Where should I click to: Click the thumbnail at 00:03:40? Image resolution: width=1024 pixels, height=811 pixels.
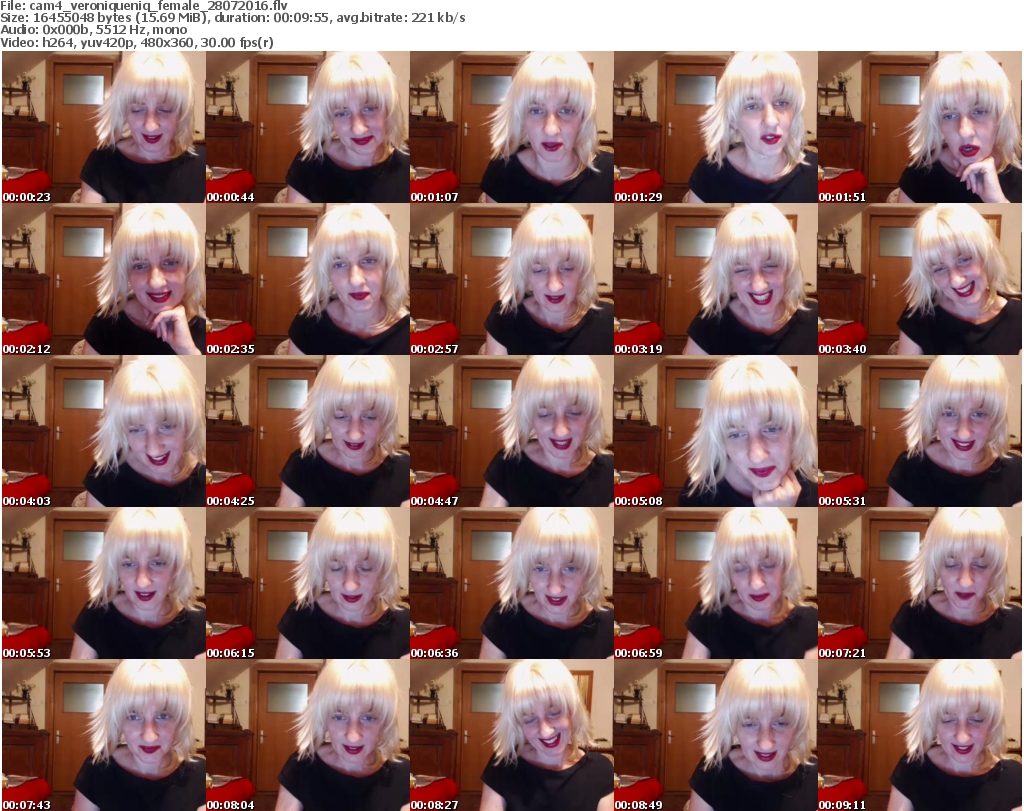920,279
